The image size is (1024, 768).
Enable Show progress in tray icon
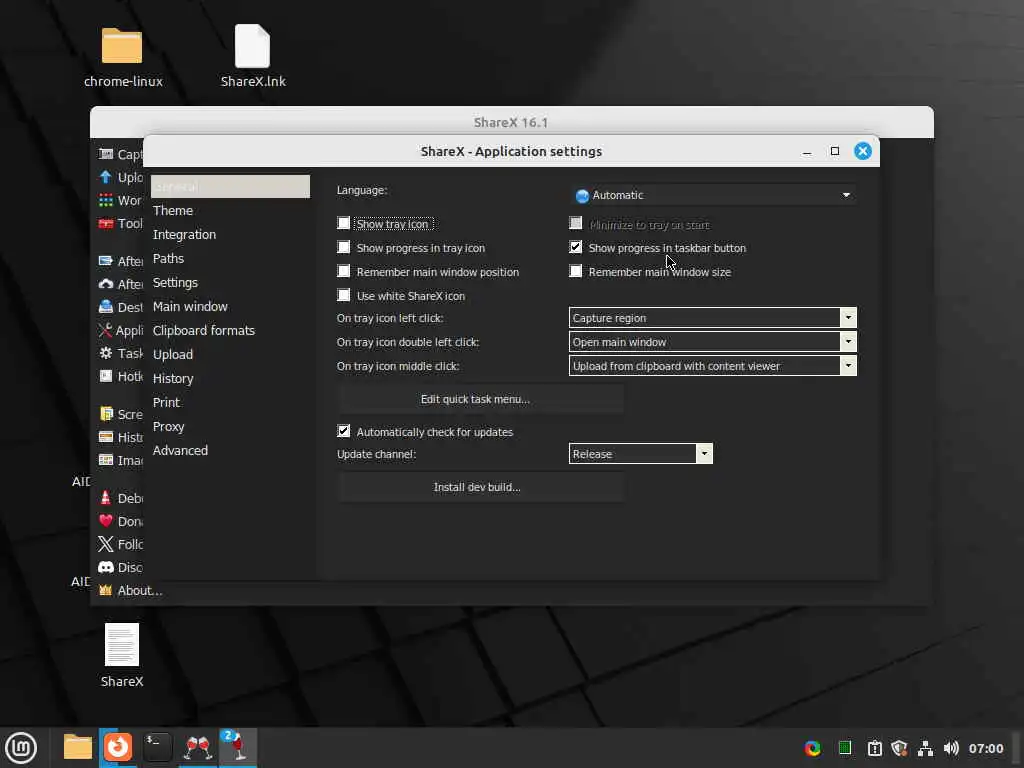[x=344, y=248]
